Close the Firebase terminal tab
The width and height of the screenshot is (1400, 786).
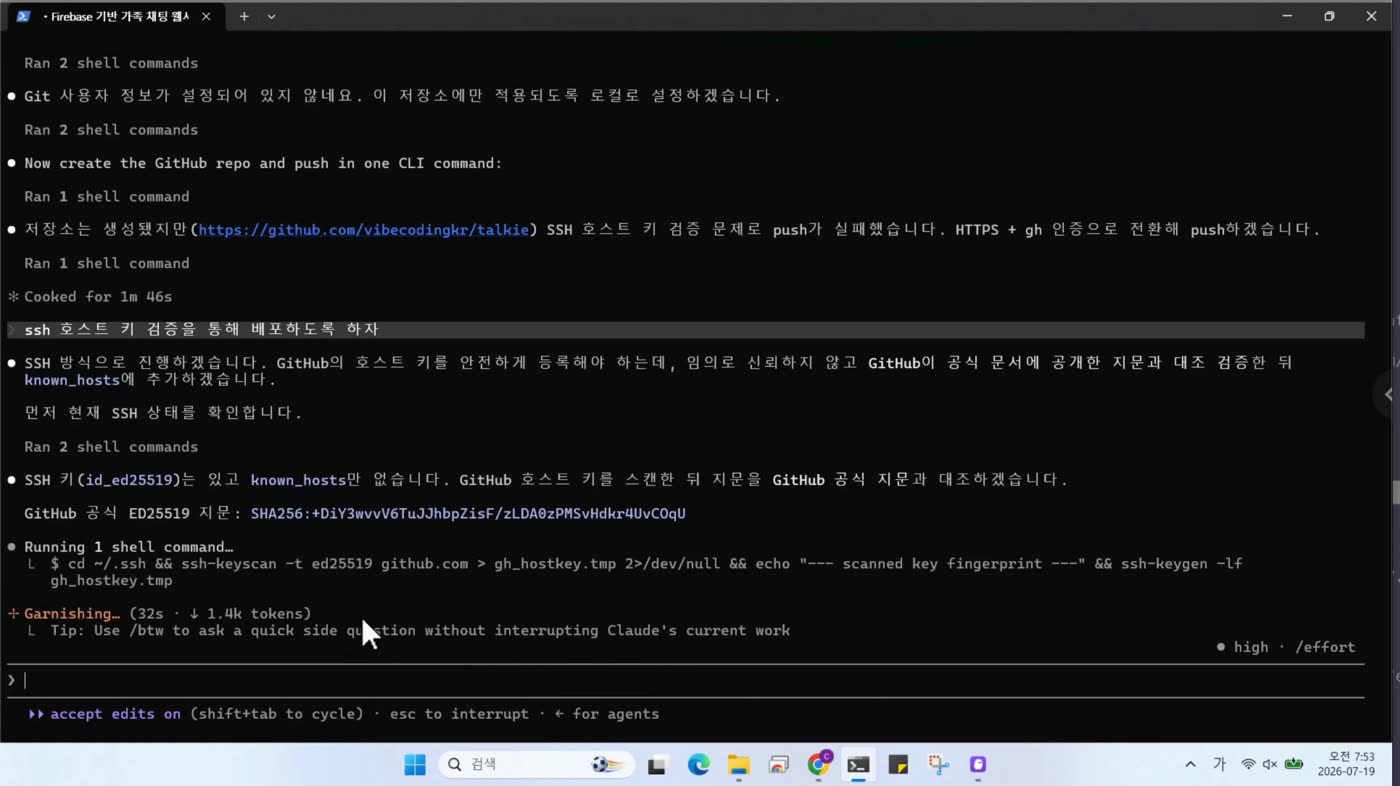(x=206, y=16)
